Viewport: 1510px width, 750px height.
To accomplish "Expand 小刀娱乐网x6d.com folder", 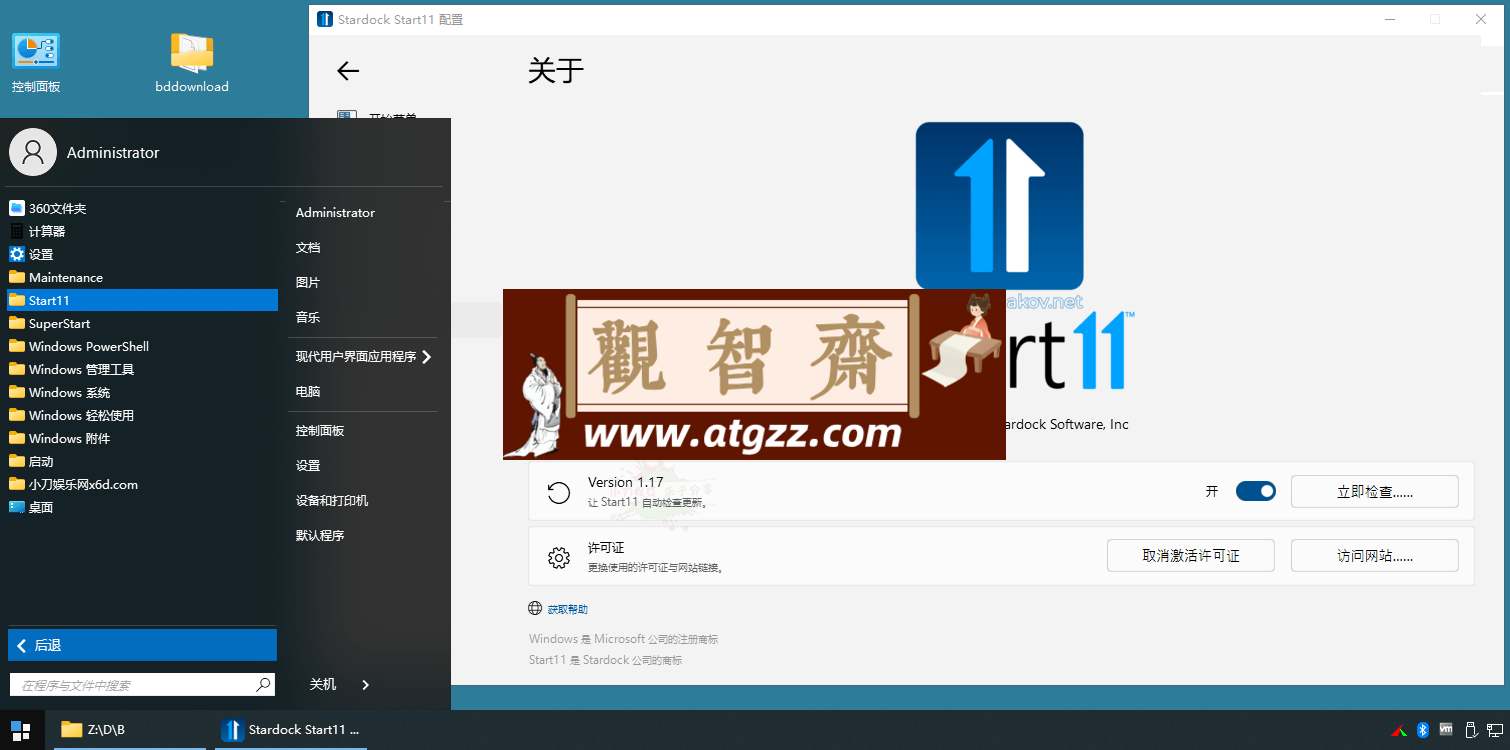I will point(142,484).
